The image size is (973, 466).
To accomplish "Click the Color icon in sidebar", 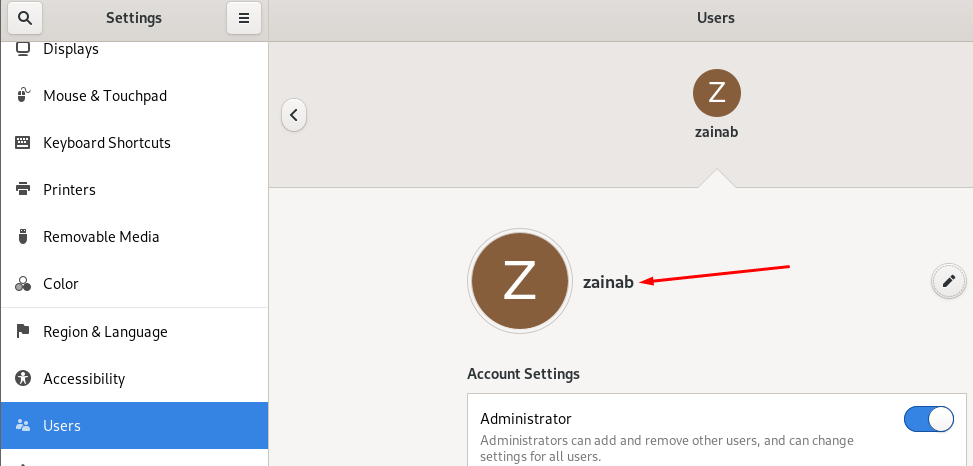I will 23,284.
